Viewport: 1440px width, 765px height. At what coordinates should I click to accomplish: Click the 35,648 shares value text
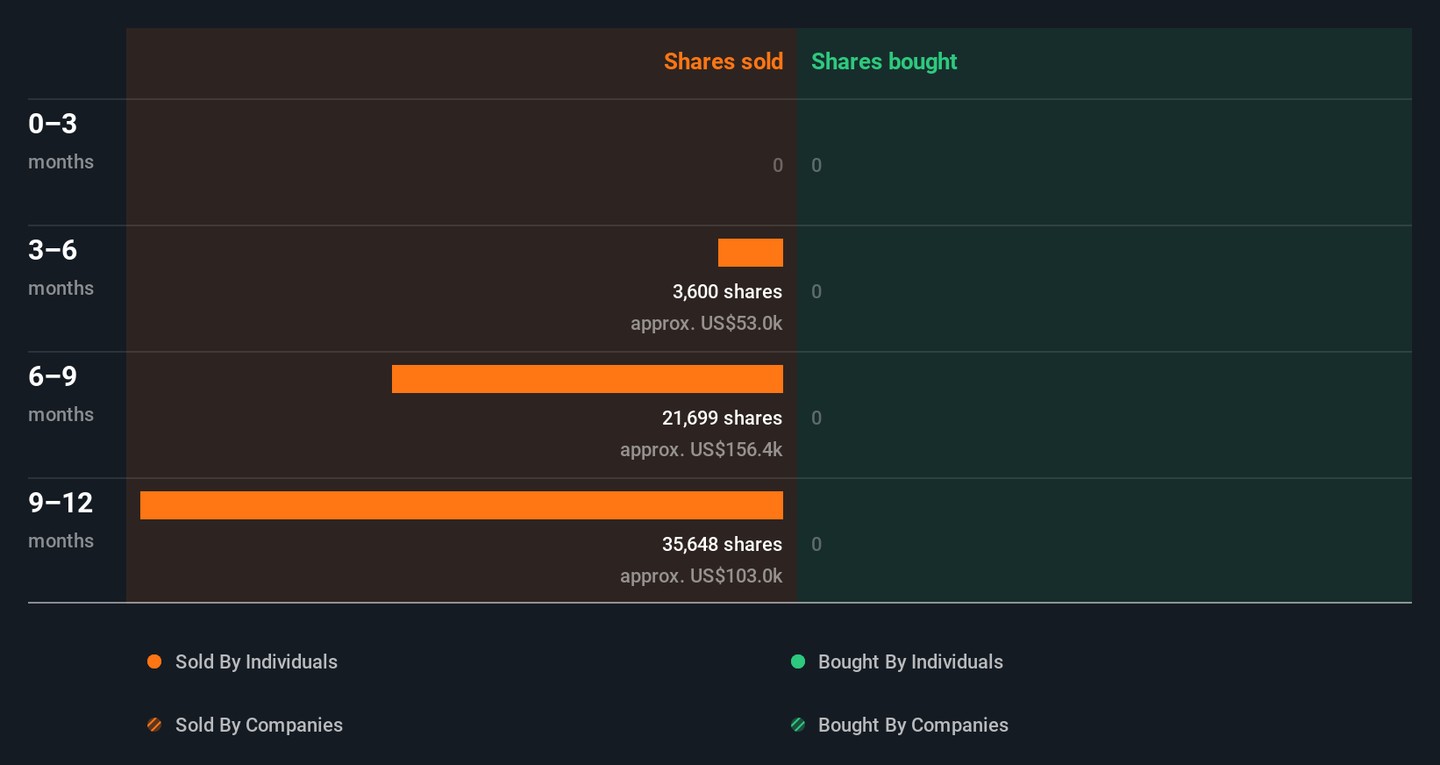(x=722, y=544)
